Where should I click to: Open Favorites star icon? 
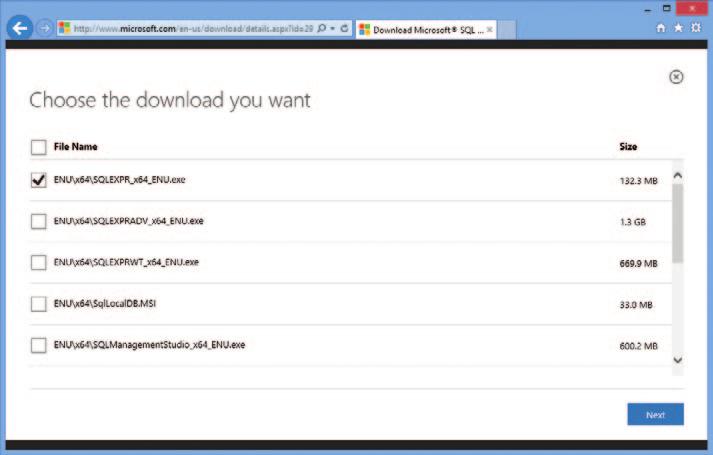[678, 28]
